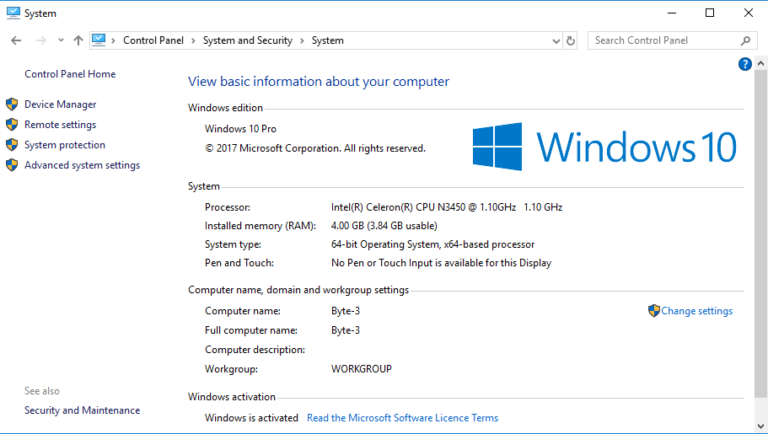This screenshot has width=768, height=434.
Task: Select the processor value 'Intel(R) Celeron(R) CPU N3450'
Action: click(x=398, y=207)
